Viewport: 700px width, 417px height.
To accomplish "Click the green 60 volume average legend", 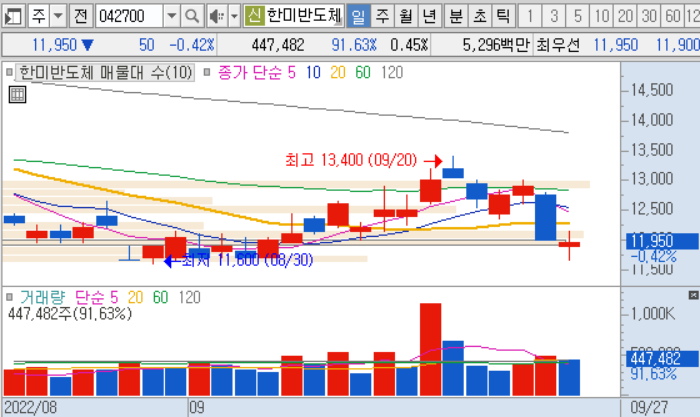I will pos(160,297).
